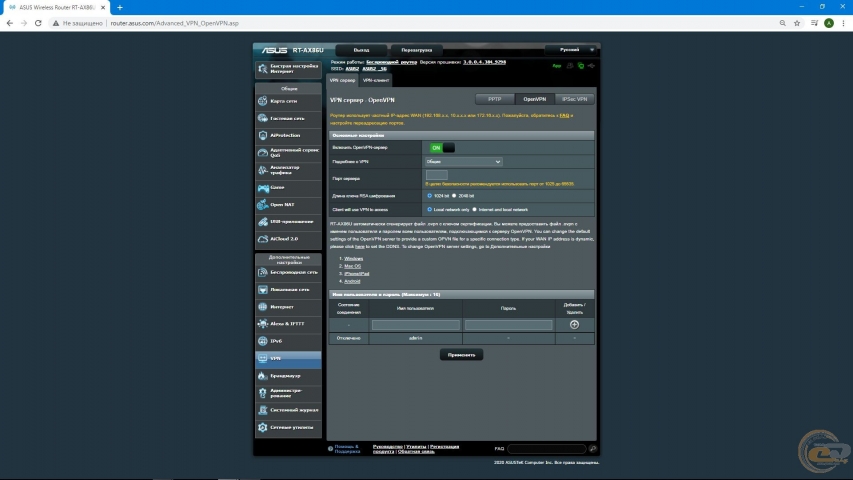Open the Game gamepad icon
The width and height of the screenshot is (853, 480).
coord(263,188)
